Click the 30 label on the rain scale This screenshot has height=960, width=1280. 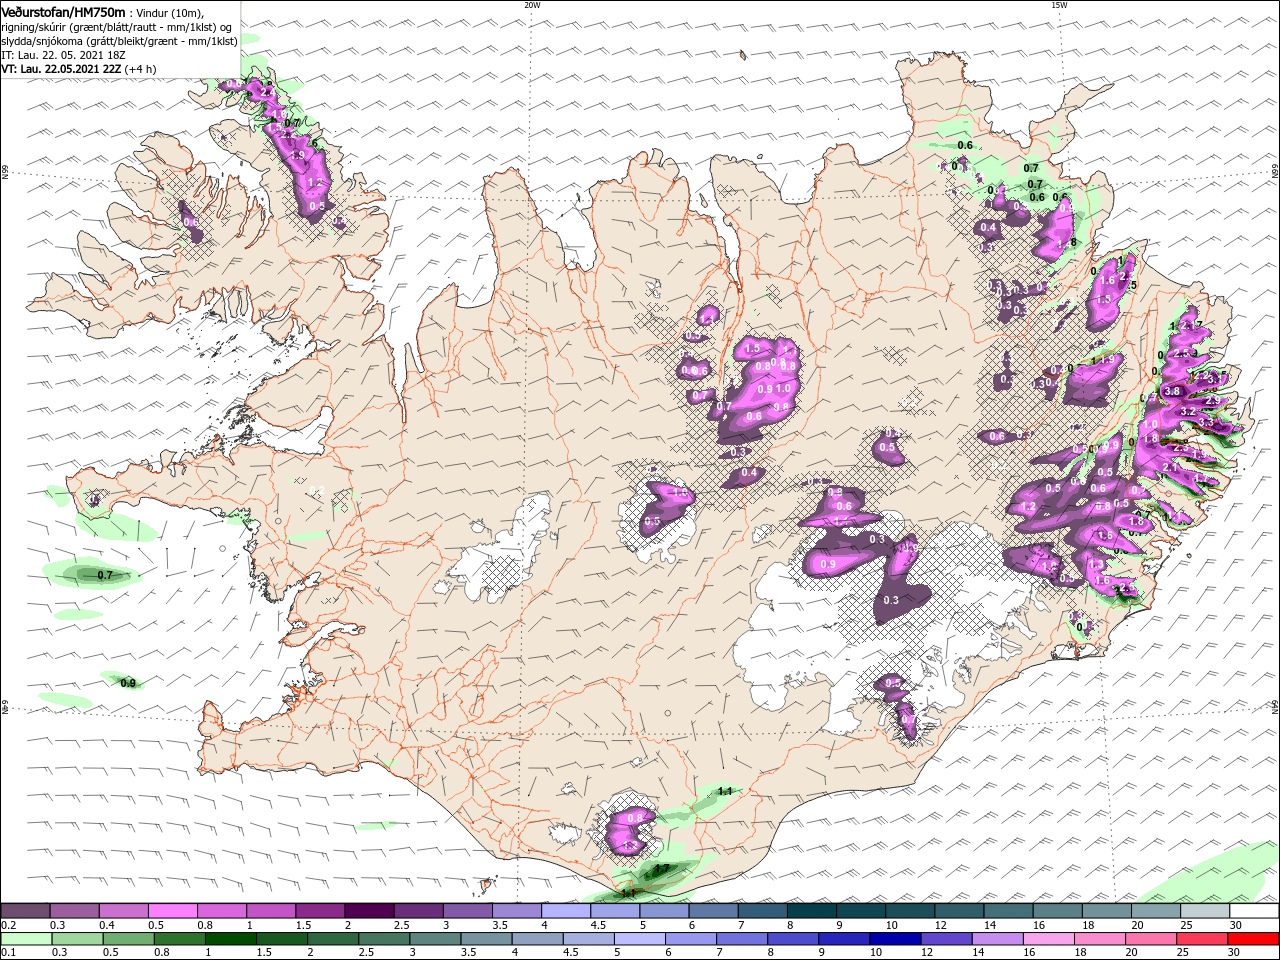pos(1236,954)
